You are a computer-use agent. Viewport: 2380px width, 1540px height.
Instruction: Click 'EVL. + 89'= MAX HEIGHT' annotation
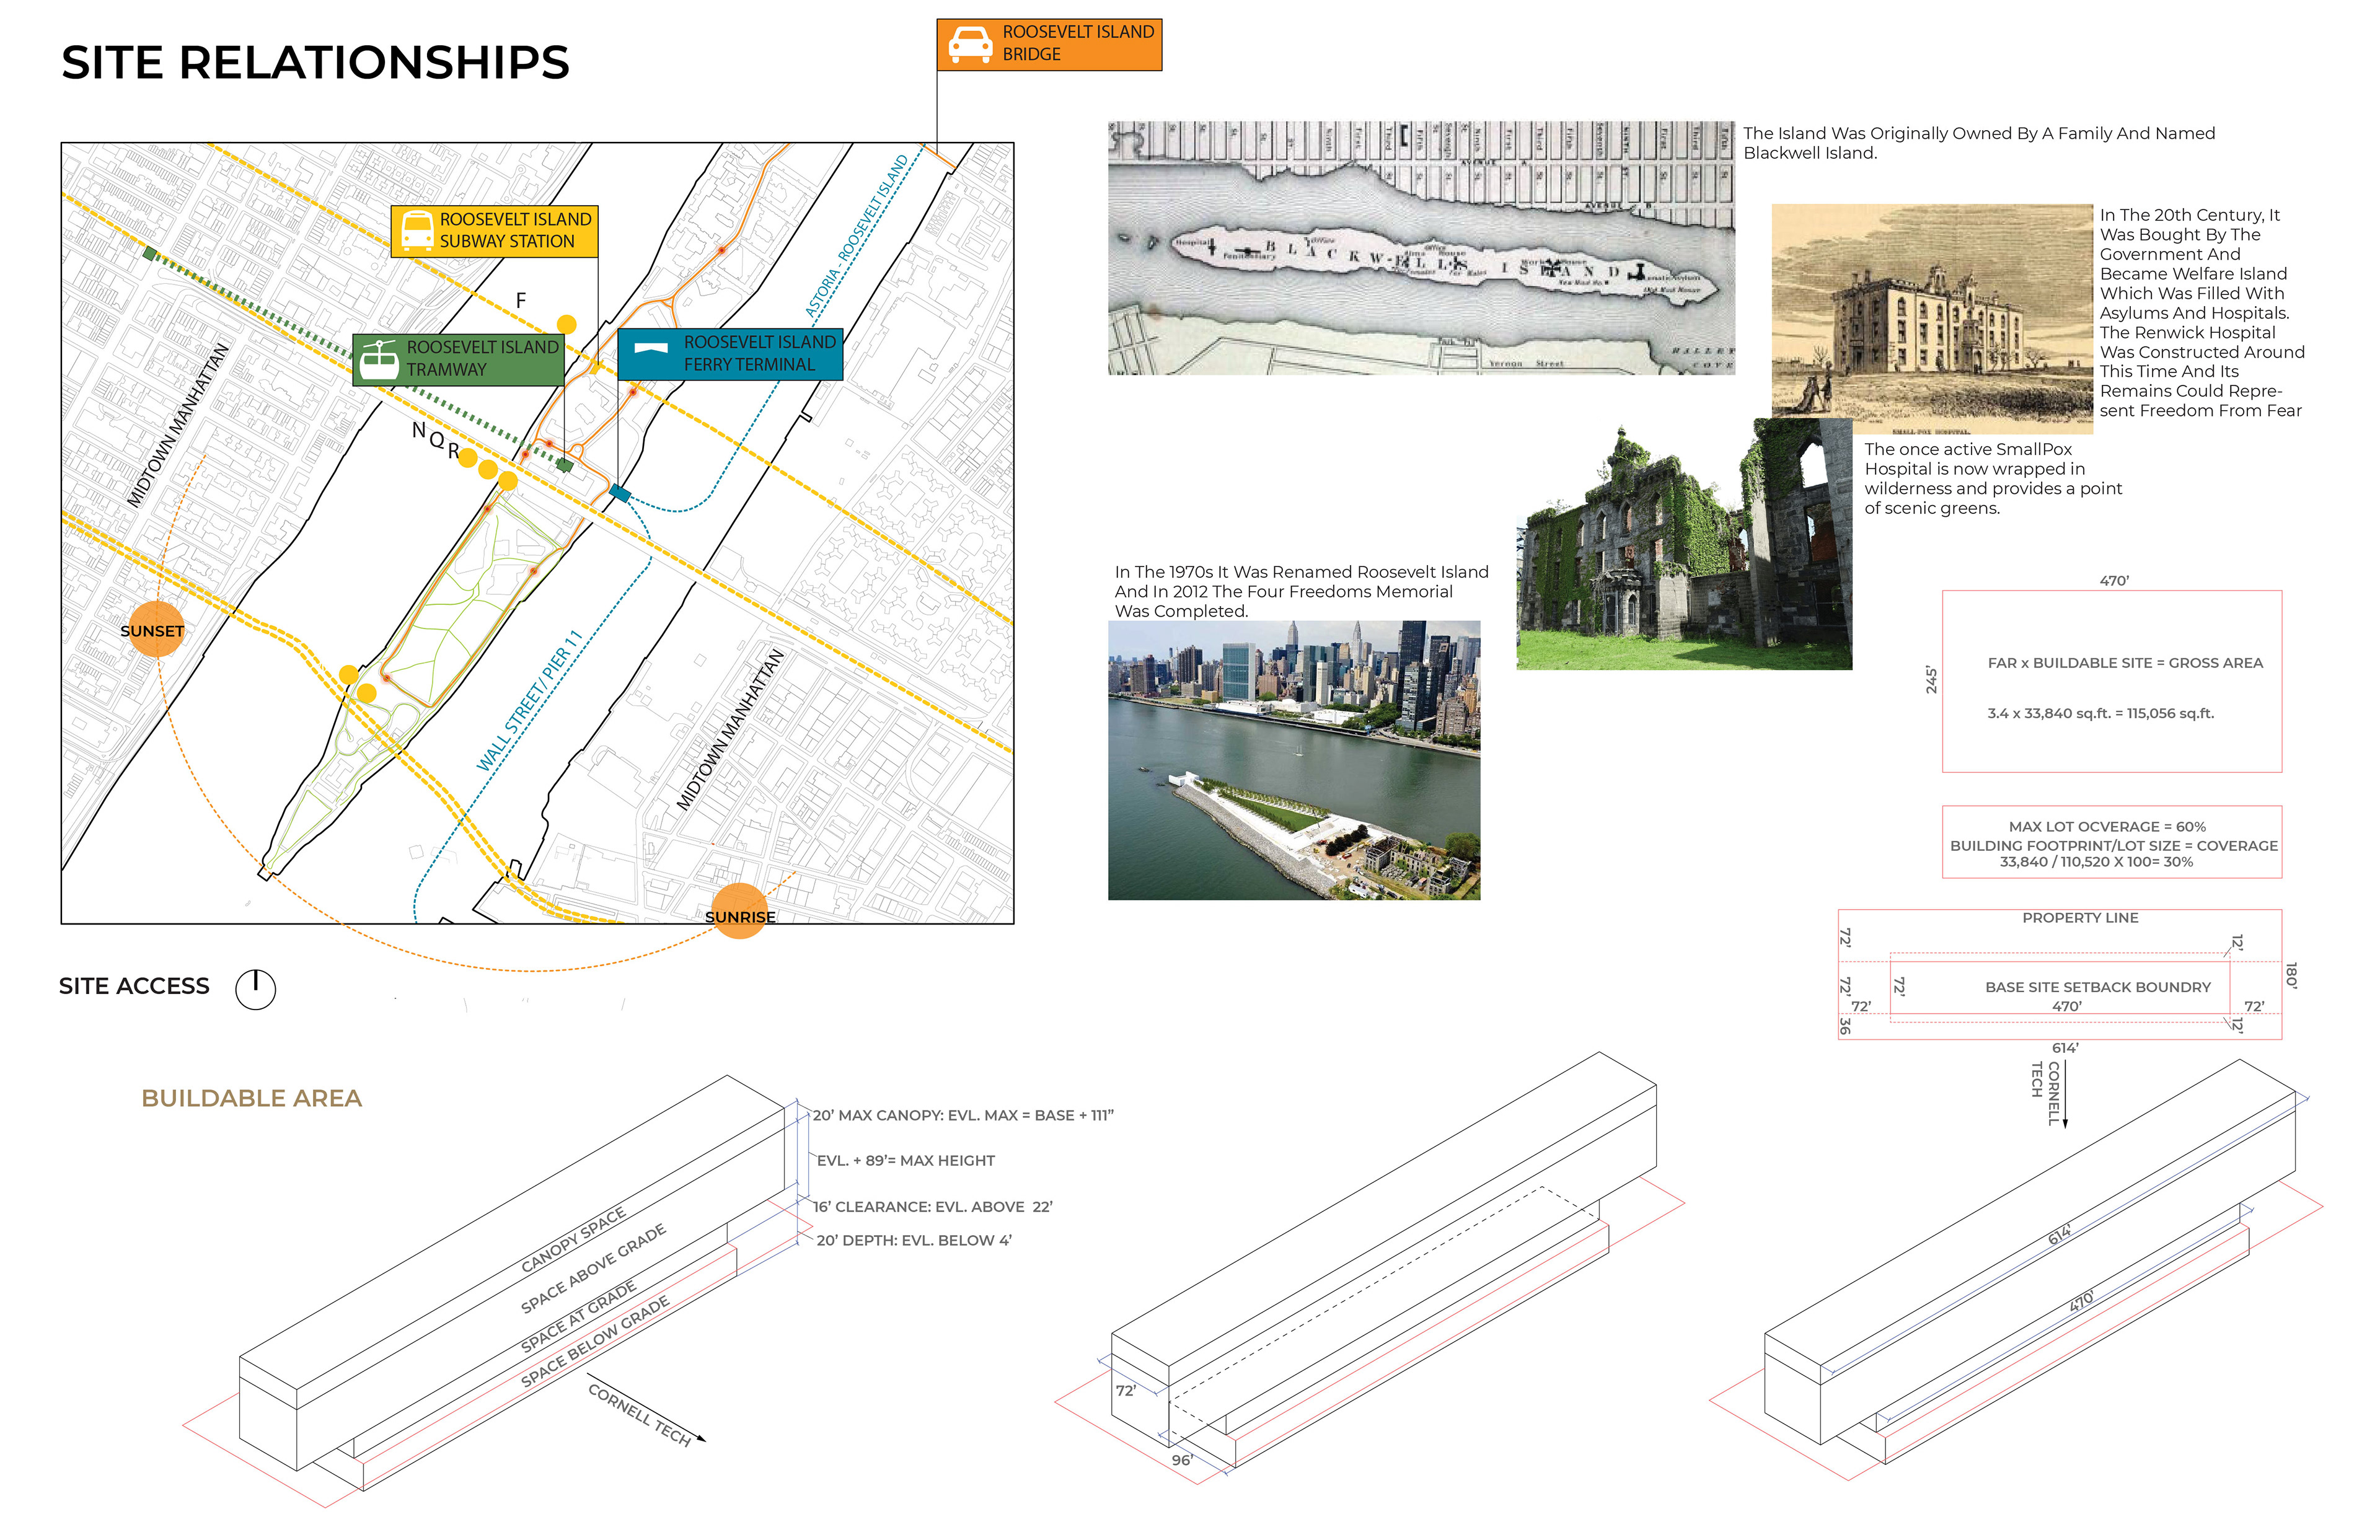[906, 1161]
